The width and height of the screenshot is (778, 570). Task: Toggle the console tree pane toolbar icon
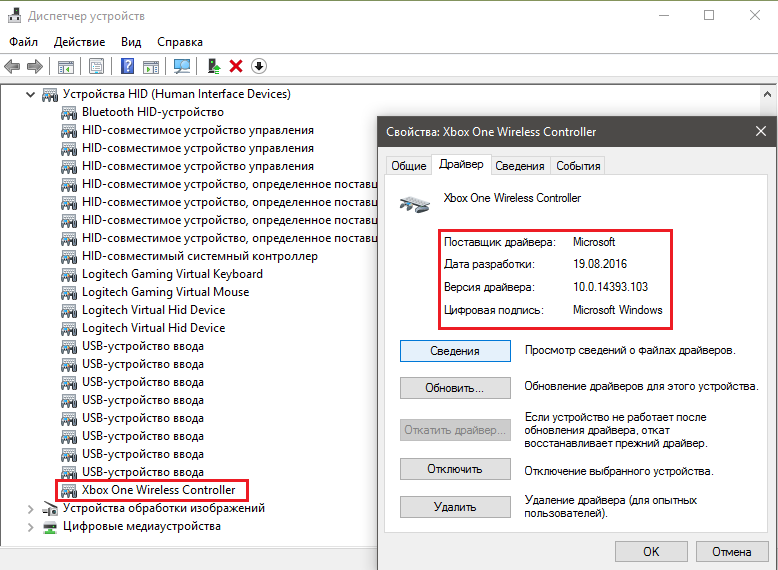(x=65, y=66)
